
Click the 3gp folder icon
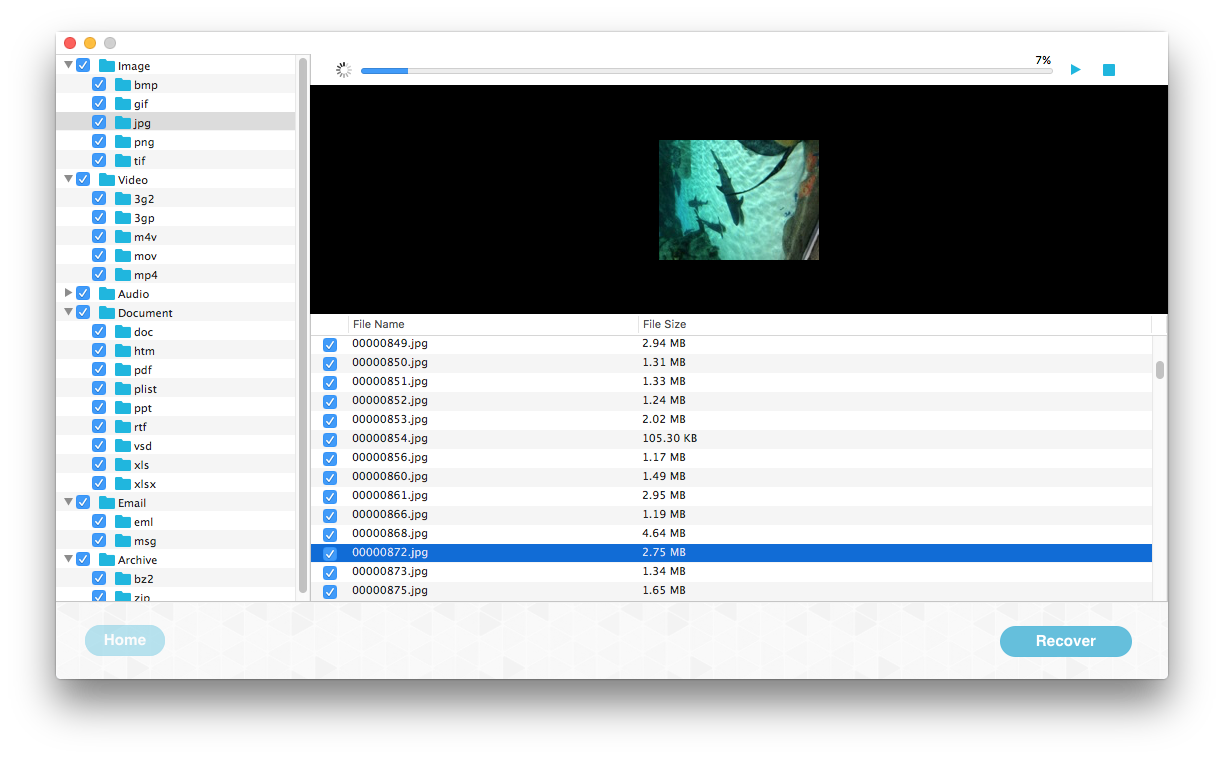coord(123,218)
